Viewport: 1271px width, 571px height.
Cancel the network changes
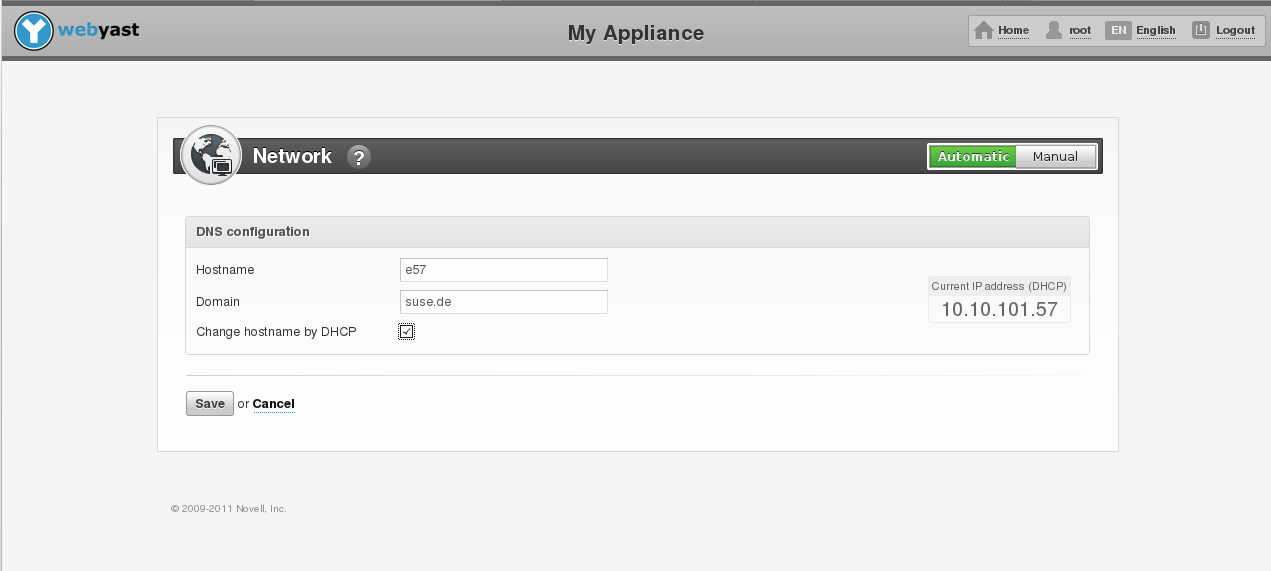(x=273, y=404)
